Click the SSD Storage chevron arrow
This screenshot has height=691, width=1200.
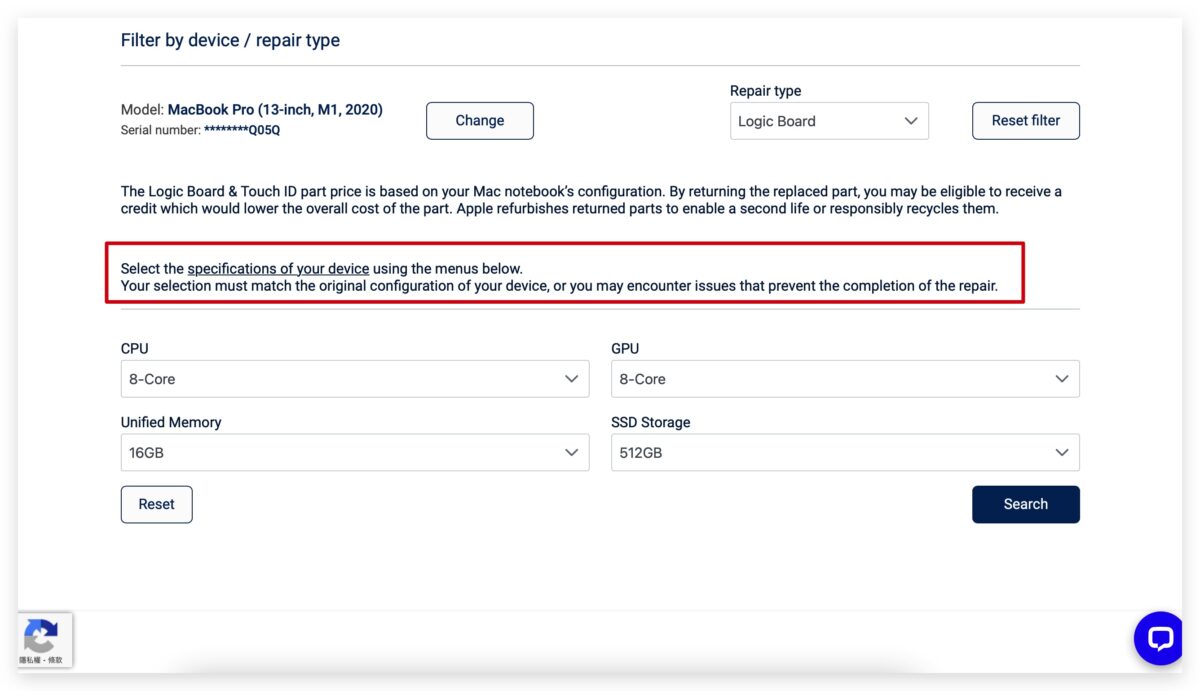1062,452
